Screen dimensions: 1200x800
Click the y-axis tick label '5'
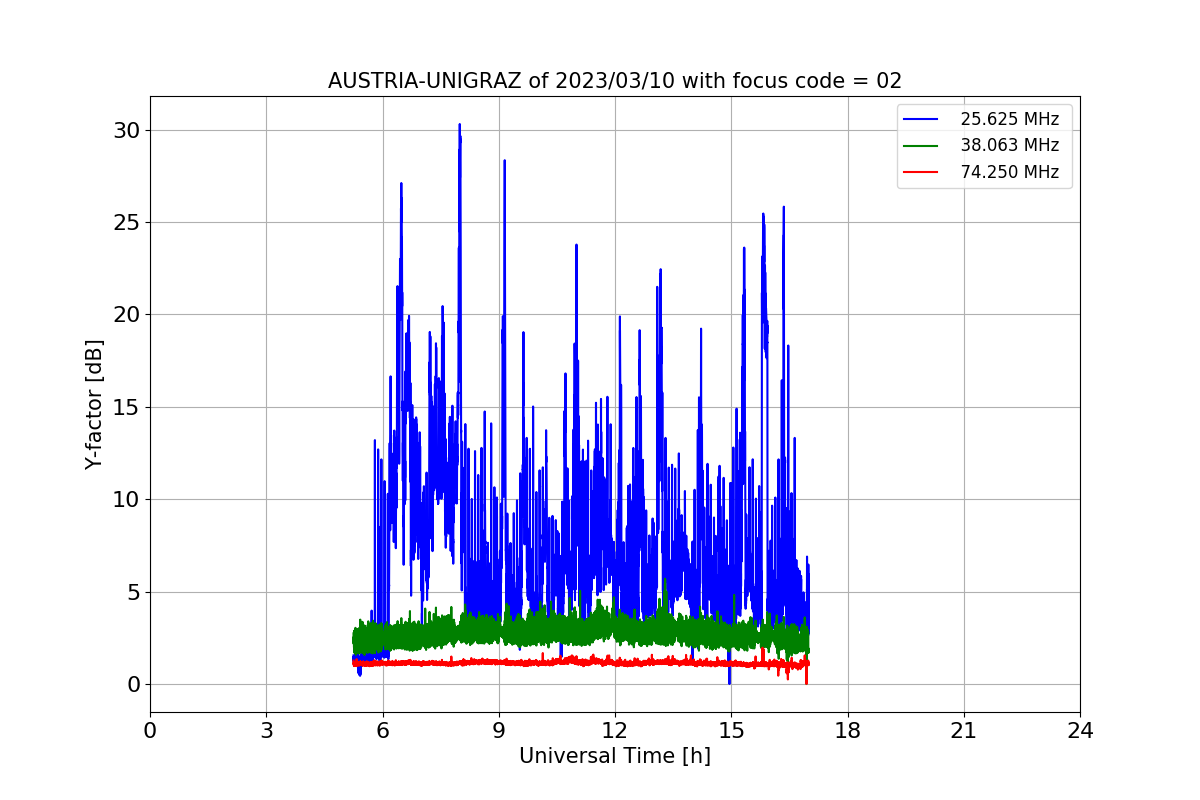click(x=133, y=592)
